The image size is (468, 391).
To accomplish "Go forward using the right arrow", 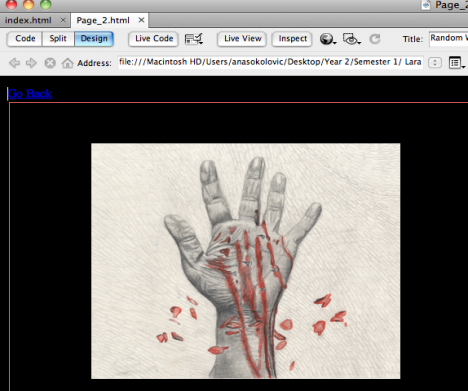I will click(x=31, y=63).
